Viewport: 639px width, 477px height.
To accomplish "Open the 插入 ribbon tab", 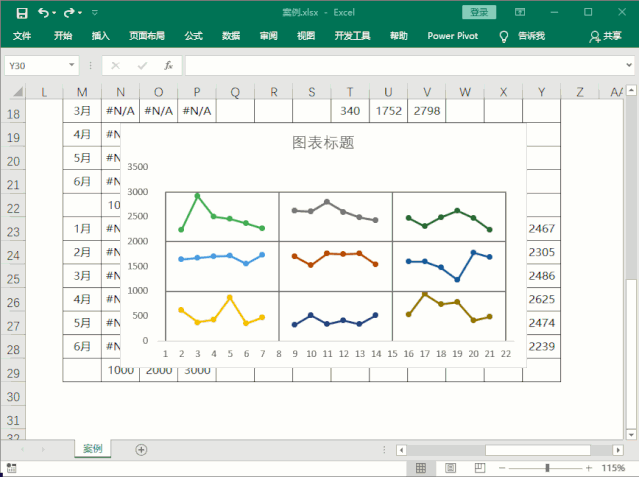I will [x=101, y=36].
